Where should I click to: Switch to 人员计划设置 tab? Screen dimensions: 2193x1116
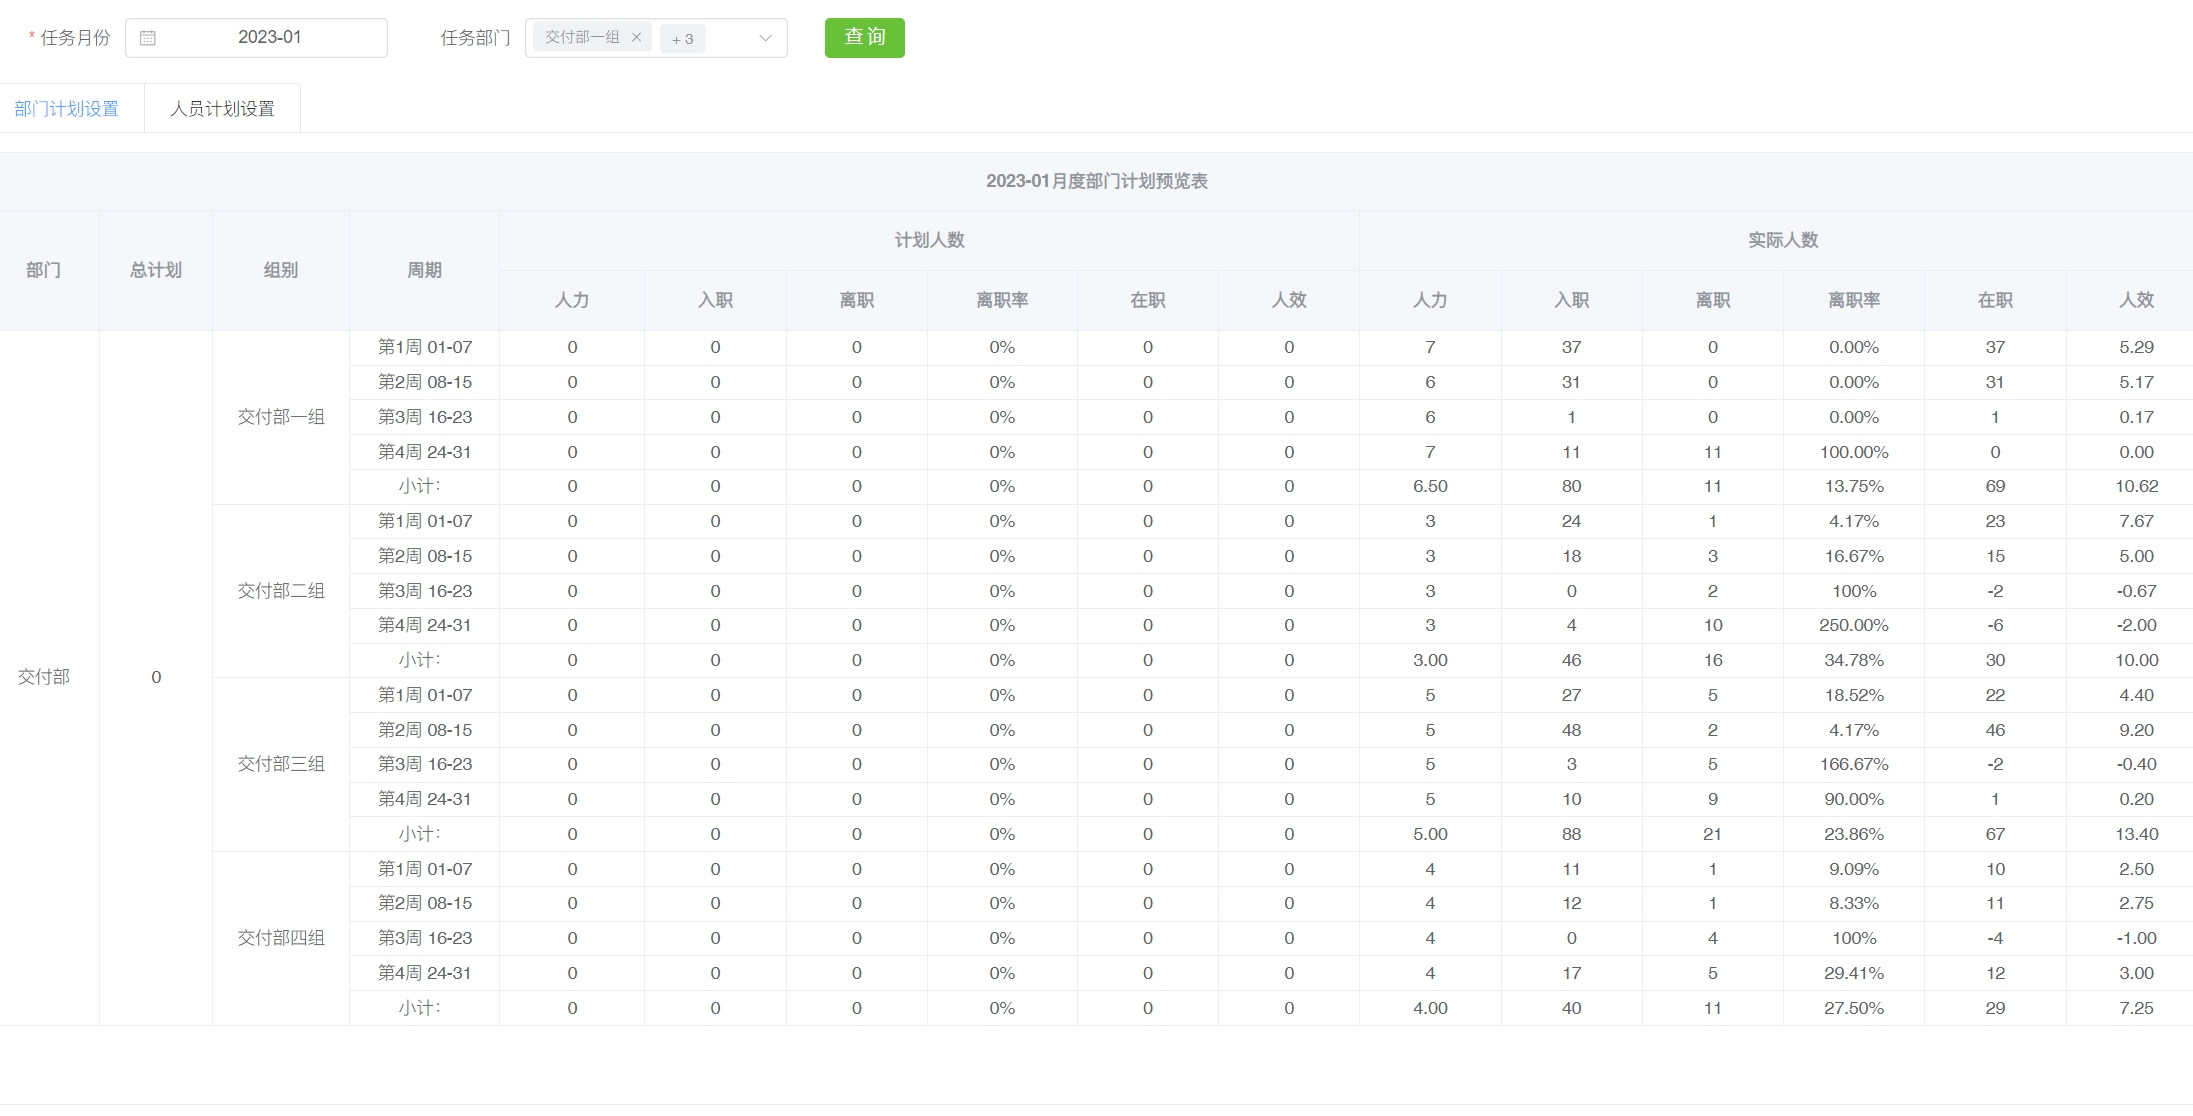coord(222,109)
